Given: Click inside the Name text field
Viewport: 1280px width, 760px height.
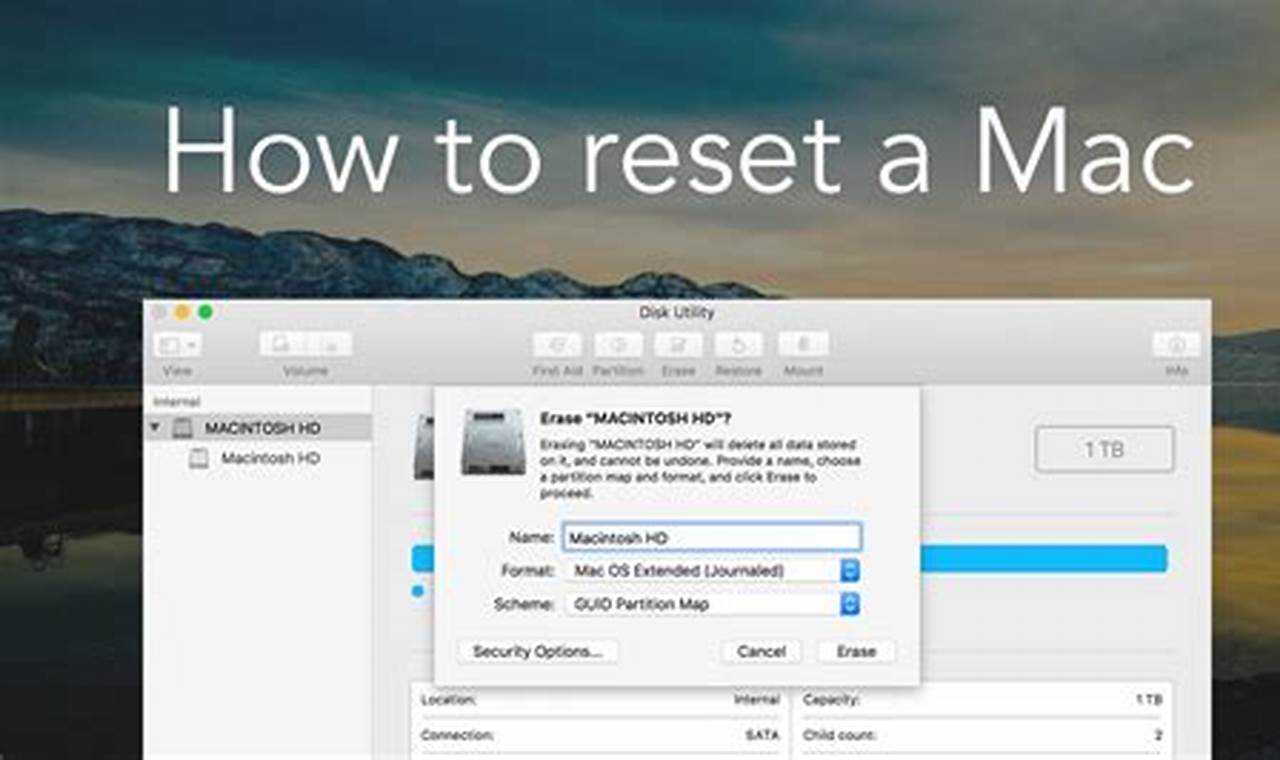Looking at the screenshot, I should click(x=712, y=537).
